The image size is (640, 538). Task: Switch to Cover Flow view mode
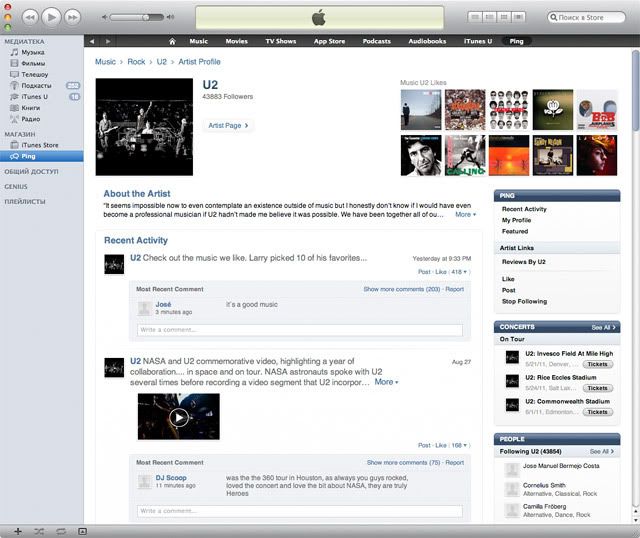[x=518, y=17]
